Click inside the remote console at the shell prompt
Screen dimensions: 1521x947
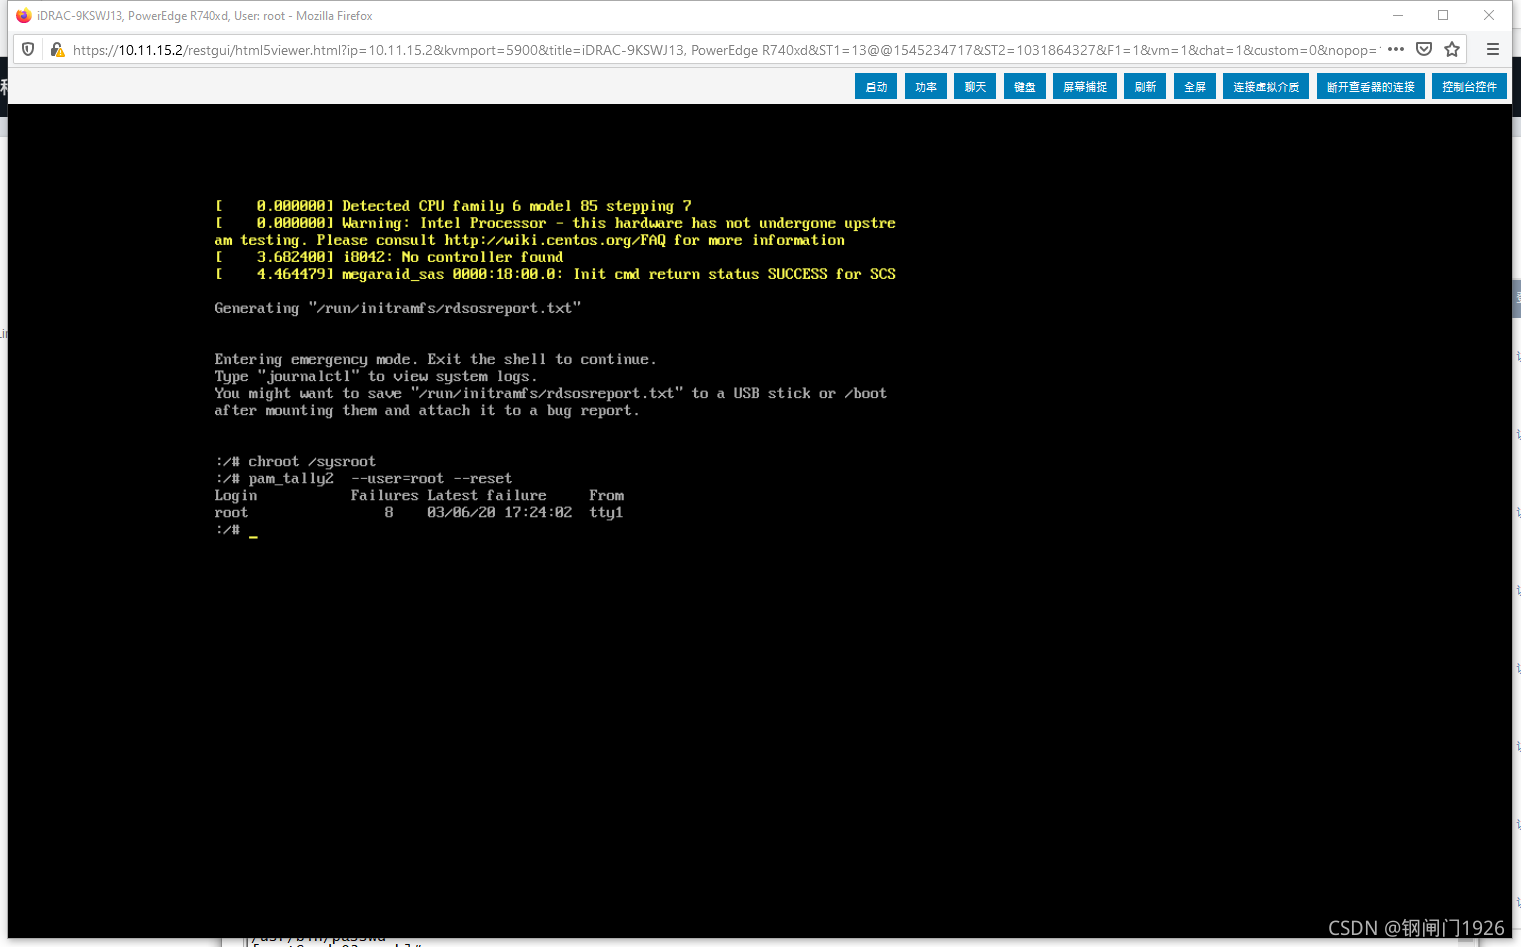[236, 530]
